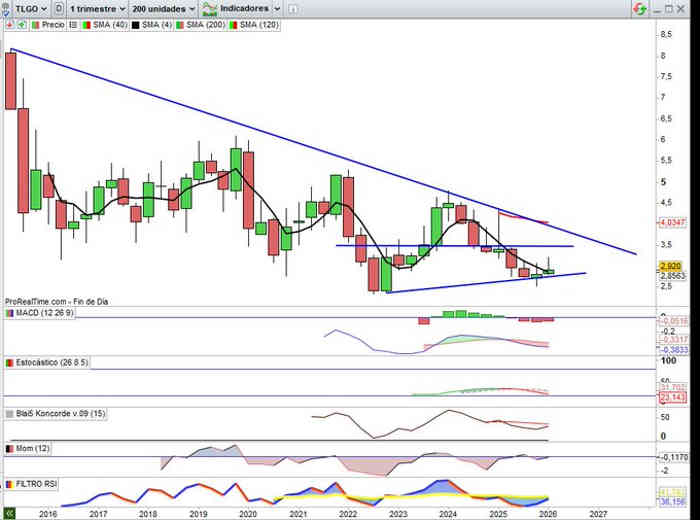The height and width of the screenshot is (520, 700).
Task: Click the Build indicator icon
Action: click(x=209, y=8)
